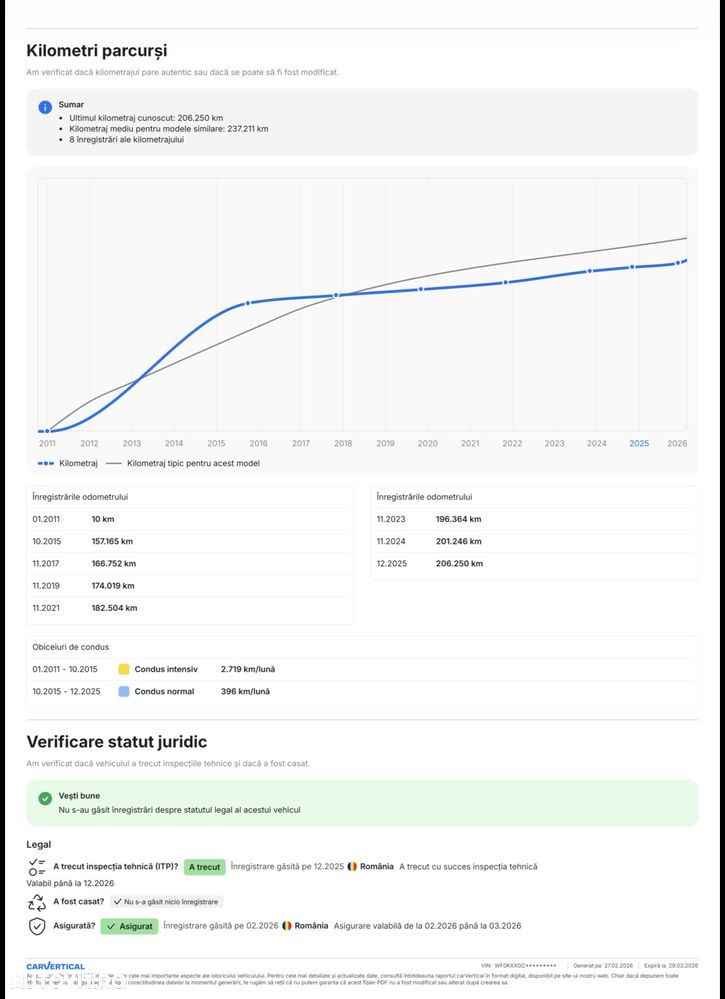Screen dimensions: 725x999
Task: Click the ITP inspection checklist icon
Action: pos(37,866)
